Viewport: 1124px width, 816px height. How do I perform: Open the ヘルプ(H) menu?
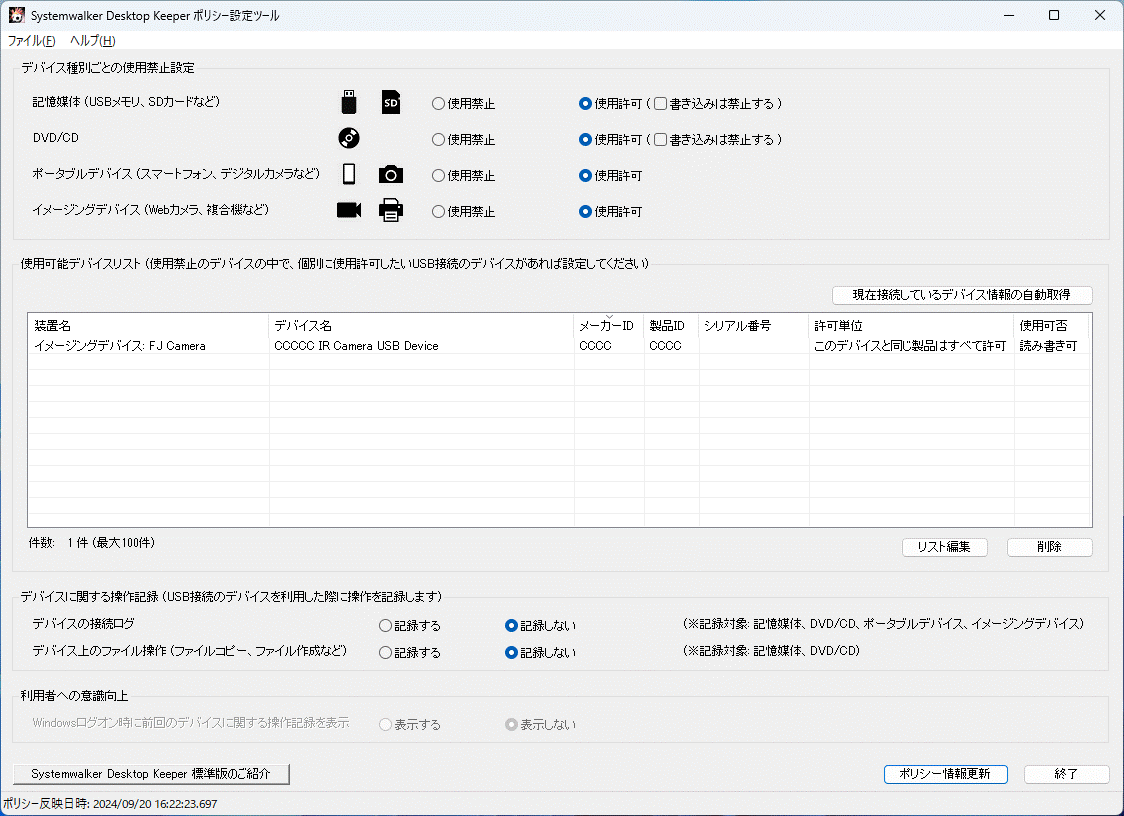(92, 41)
